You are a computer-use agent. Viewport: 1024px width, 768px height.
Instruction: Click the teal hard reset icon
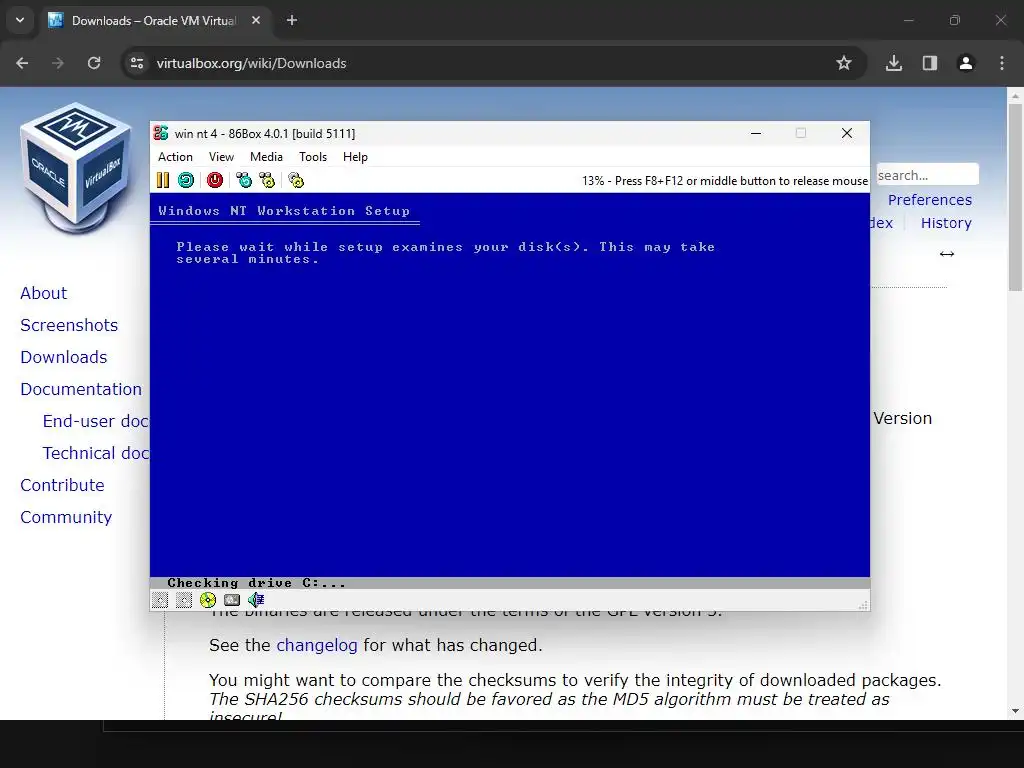(x=186, y=180)
